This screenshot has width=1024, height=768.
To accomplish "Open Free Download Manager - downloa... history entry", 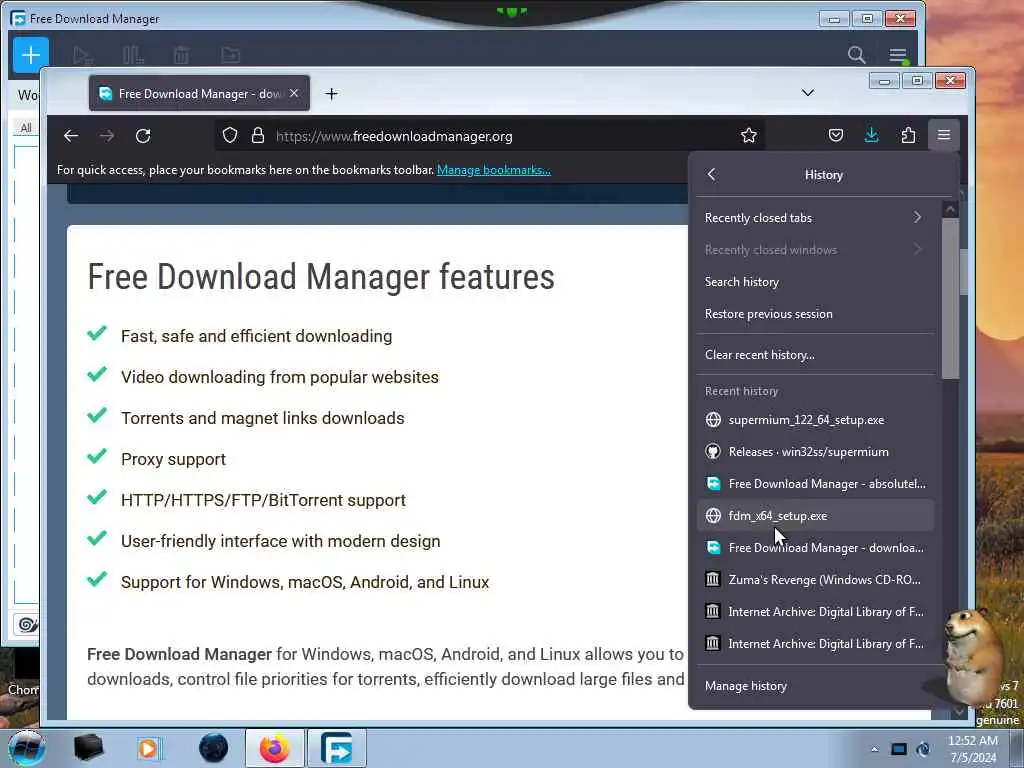I will pos(814,548).
